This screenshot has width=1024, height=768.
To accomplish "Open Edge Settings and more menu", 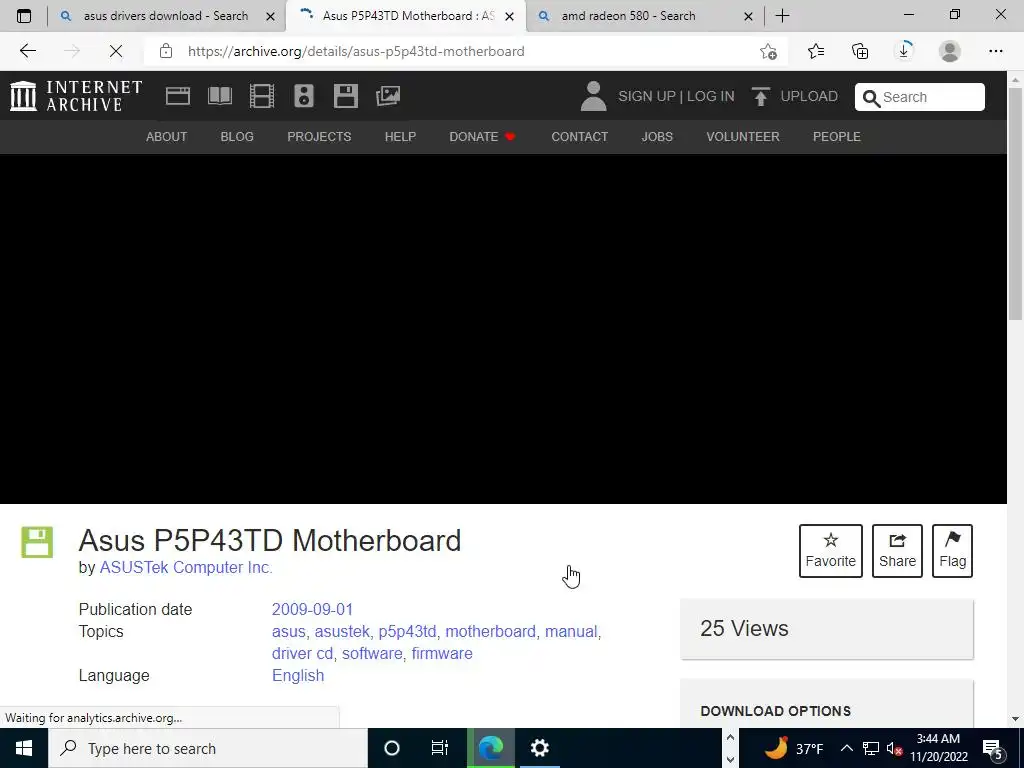I will [x=995, y=51].
